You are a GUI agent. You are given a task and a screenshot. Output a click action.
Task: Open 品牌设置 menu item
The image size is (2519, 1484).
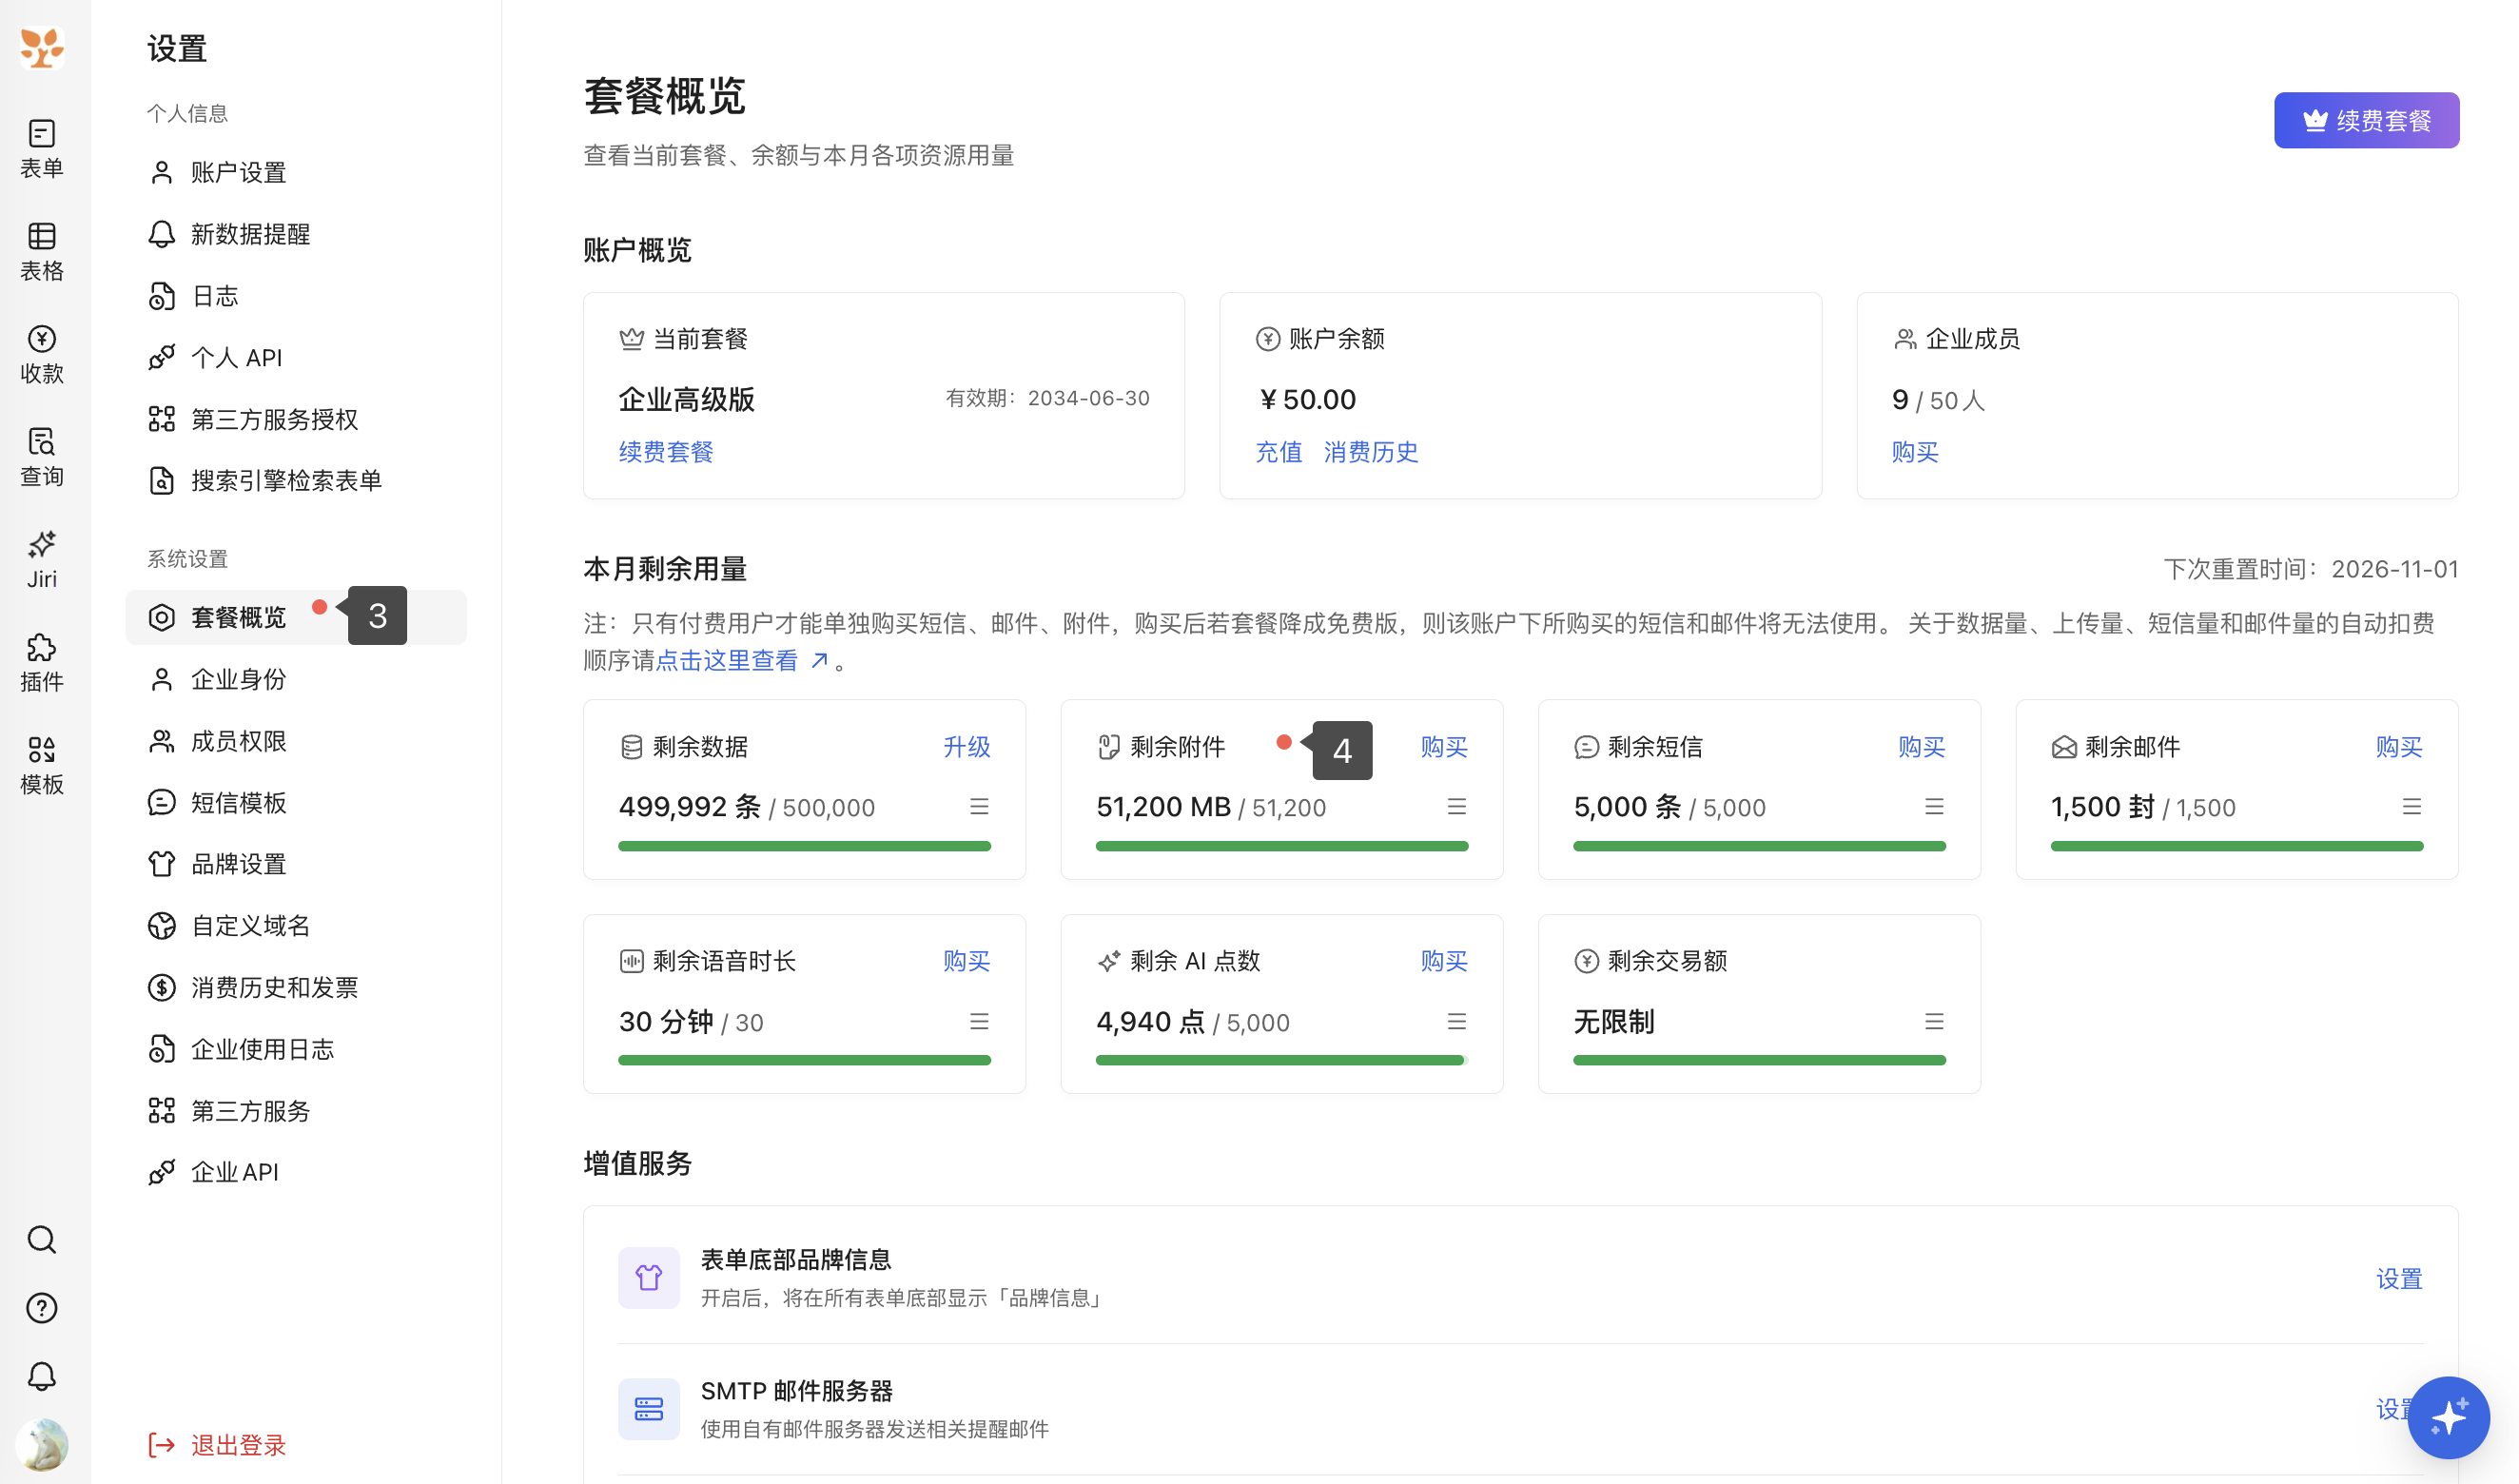click(296, 864)
